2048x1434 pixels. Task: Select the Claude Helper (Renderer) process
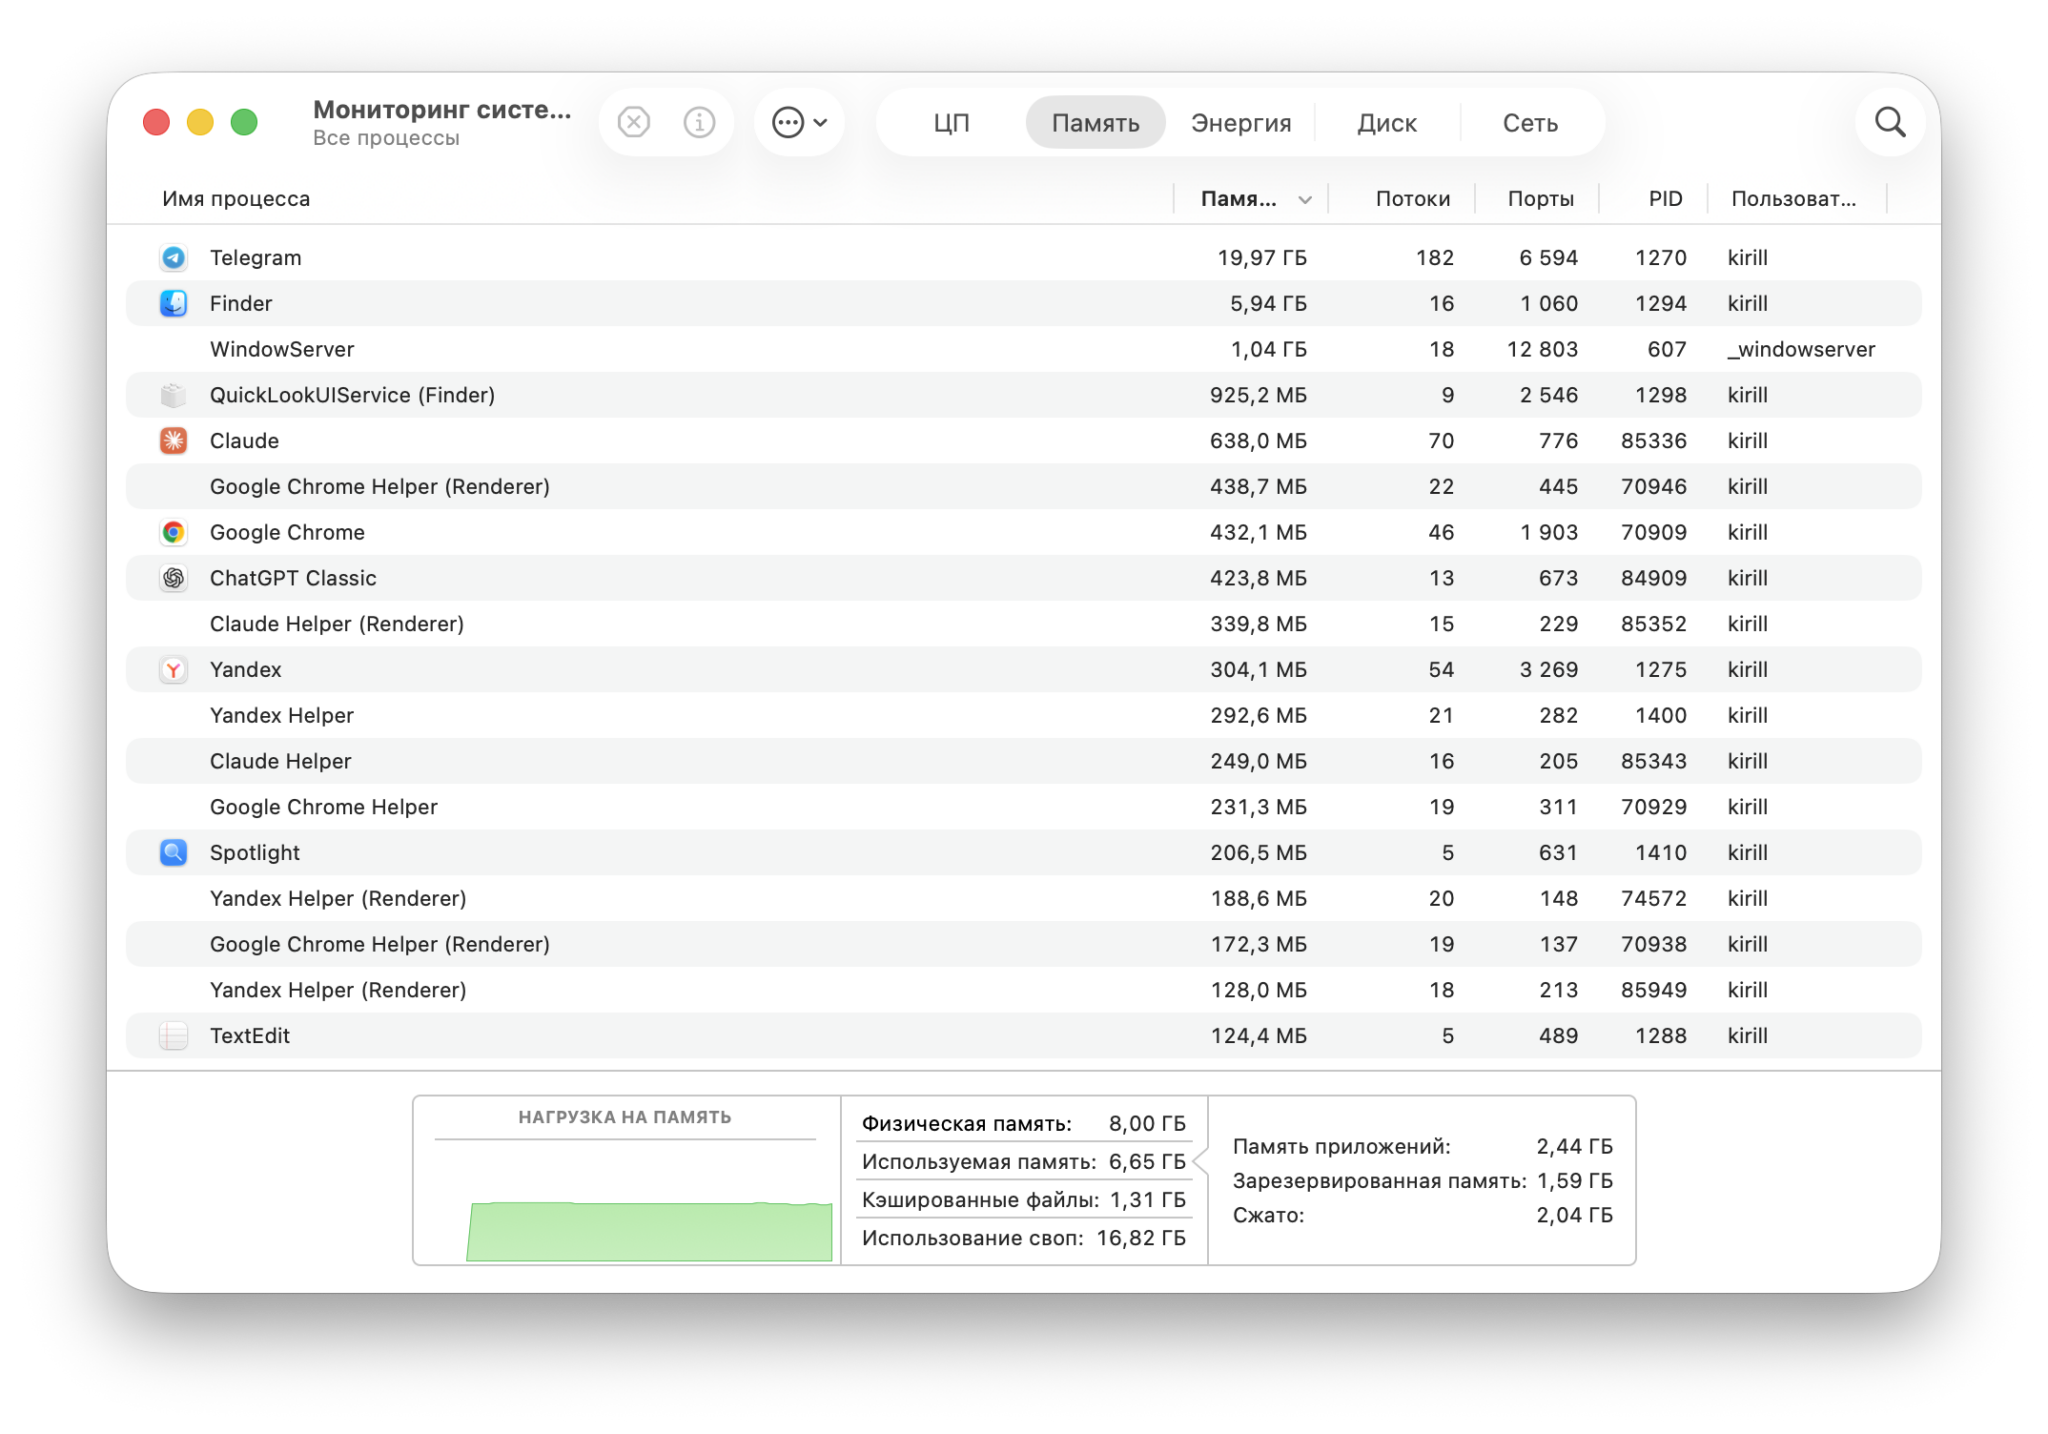pos(337,624)
